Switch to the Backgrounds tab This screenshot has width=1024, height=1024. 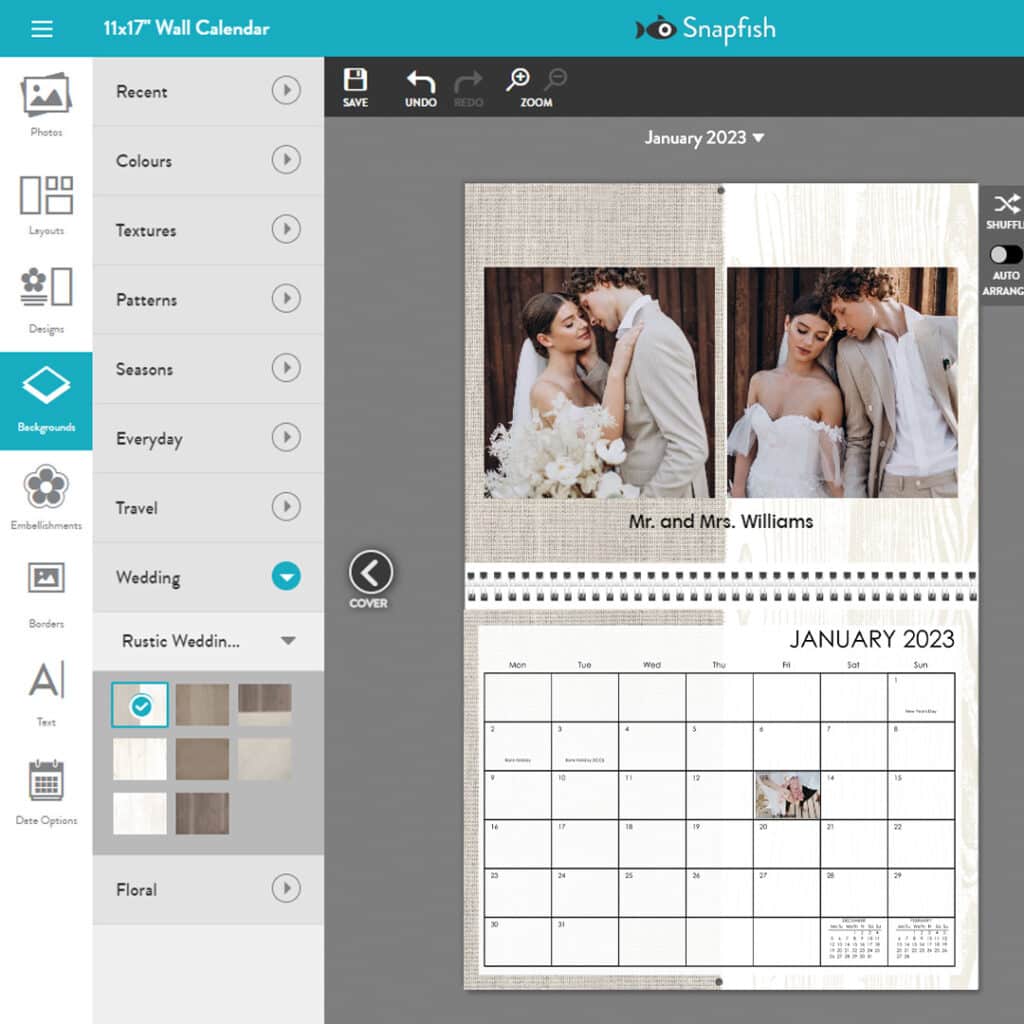(x=45, y=398)
